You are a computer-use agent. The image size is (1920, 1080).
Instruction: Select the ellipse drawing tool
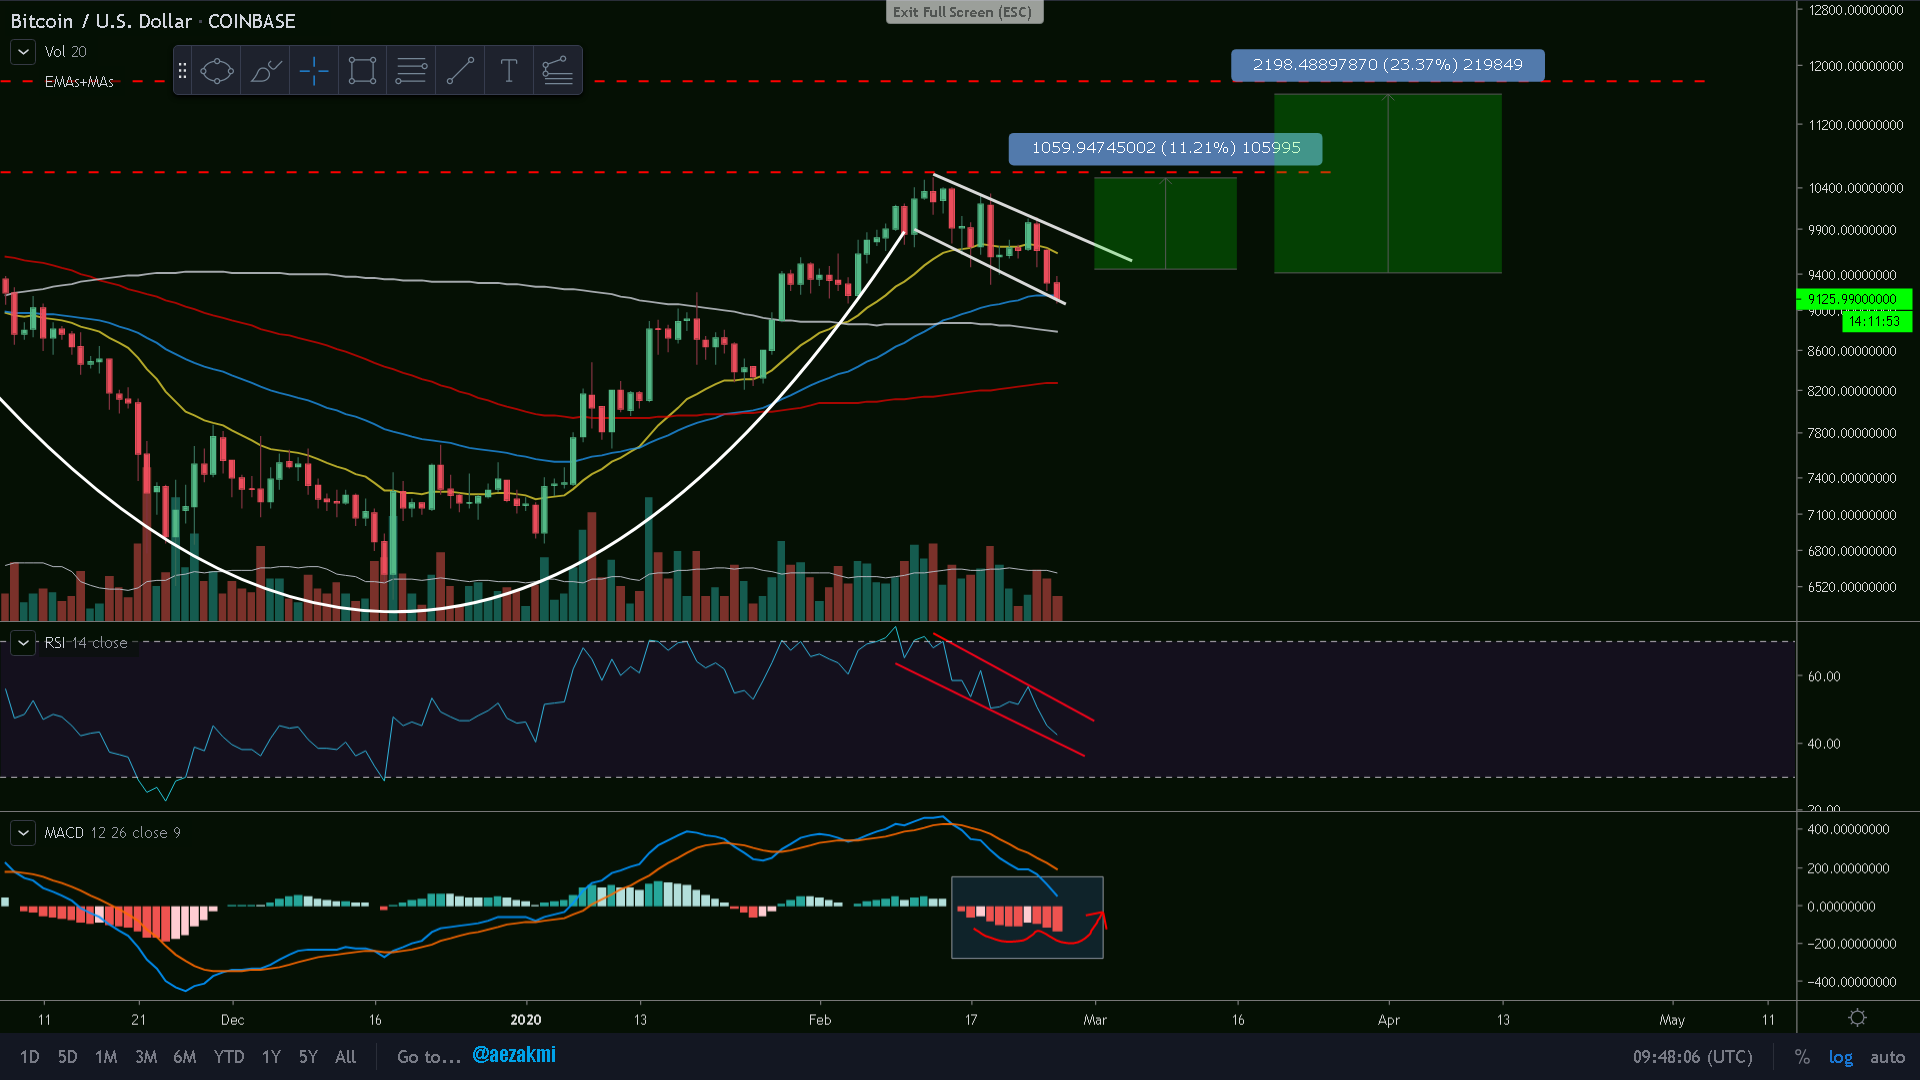pyautogui.click(x=216, y=71)
